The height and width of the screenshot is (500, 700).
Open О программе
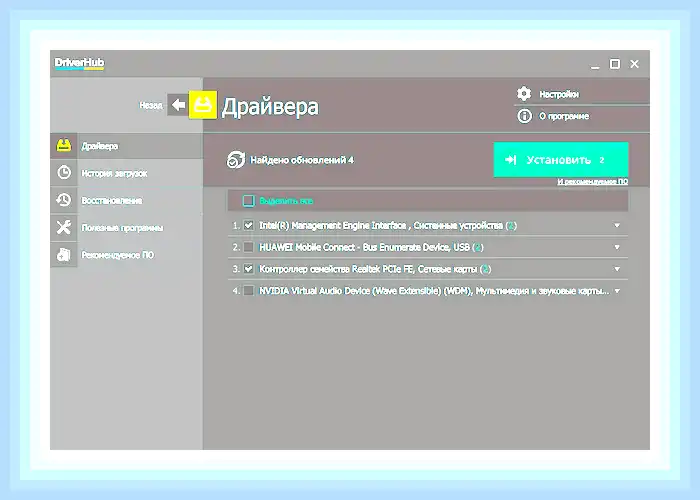564,116
